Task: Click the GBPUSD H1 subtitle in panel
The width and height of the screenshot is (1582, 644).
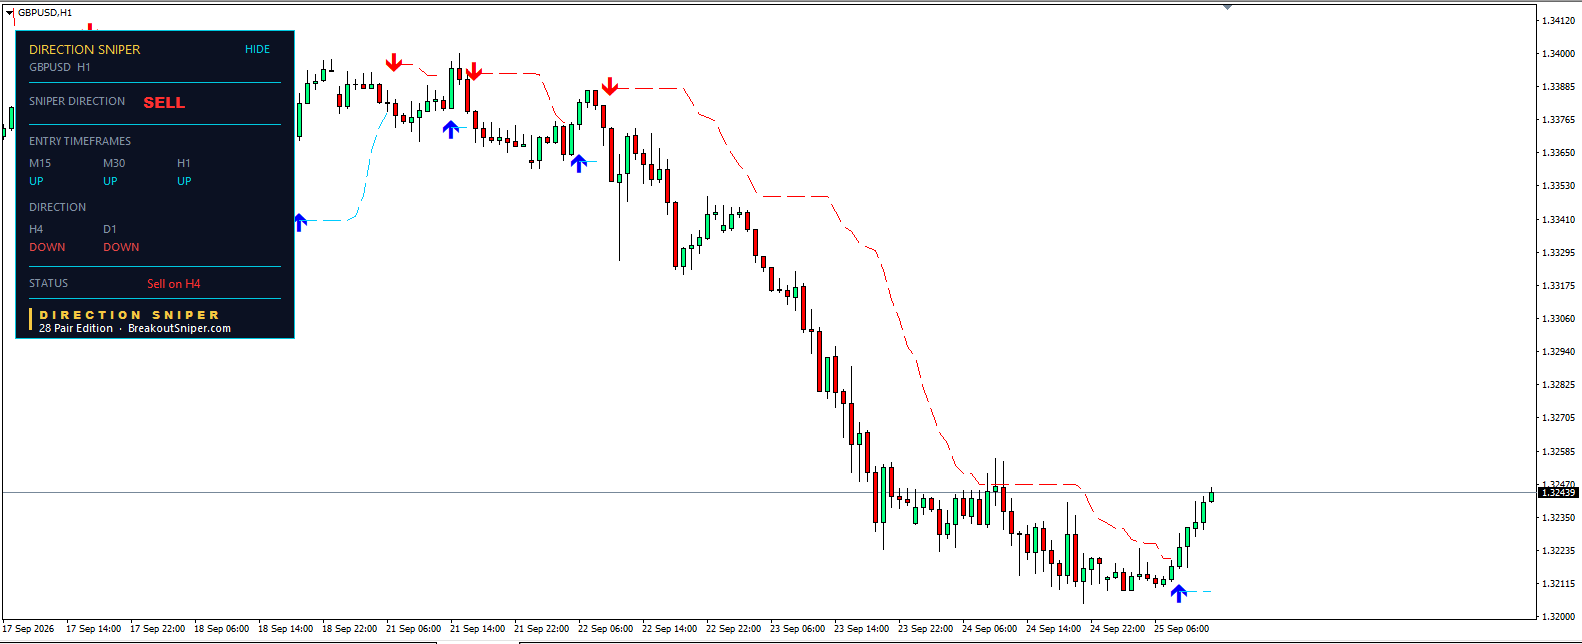Action: [x=60, y=67]
